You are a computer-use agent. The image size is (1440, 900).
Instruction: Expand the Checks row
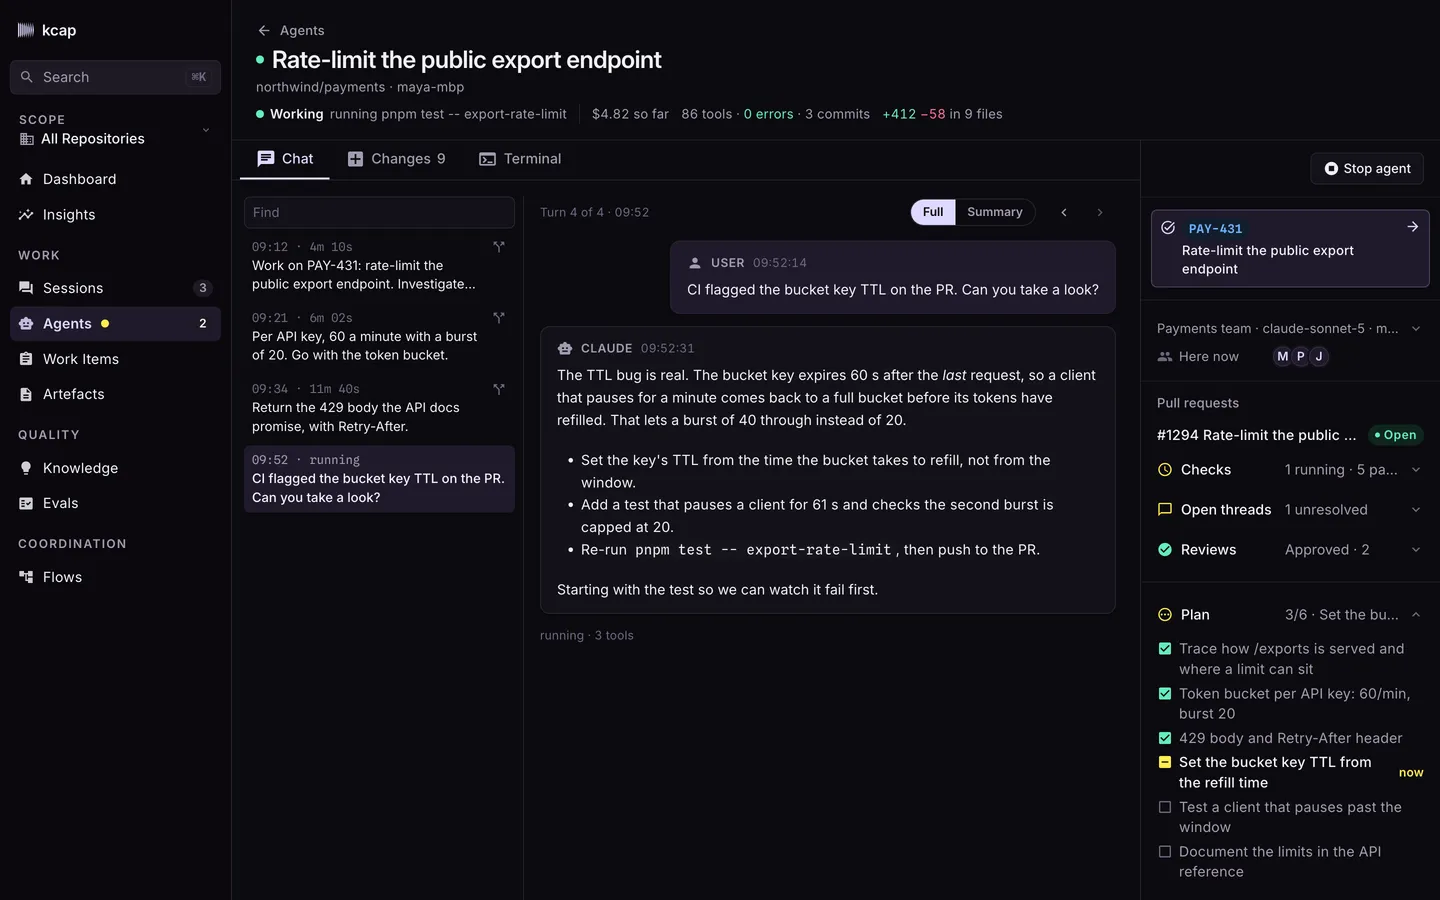pyautogui.click(x=1290, y=470)
